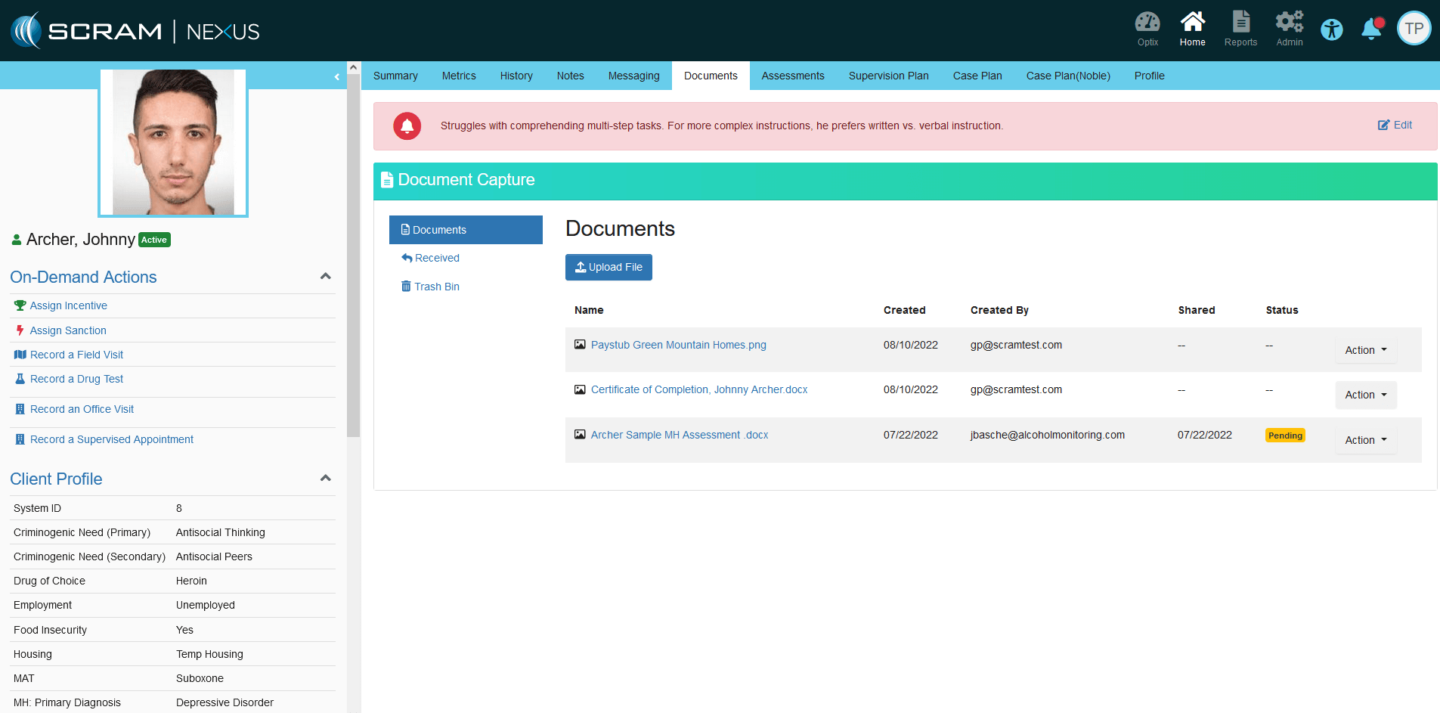Click the Upload File button
This screenshot has height=713, width=1440.
608,267
